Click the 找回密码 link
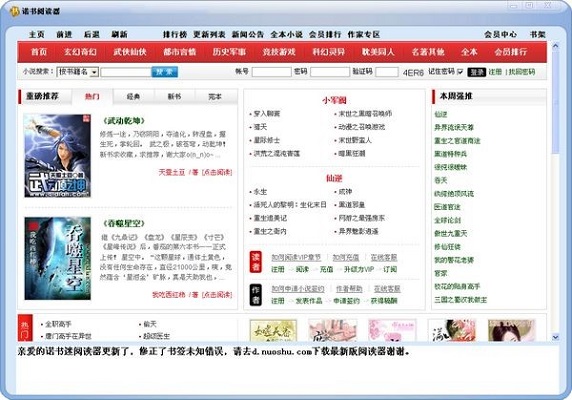 (522, 72)
